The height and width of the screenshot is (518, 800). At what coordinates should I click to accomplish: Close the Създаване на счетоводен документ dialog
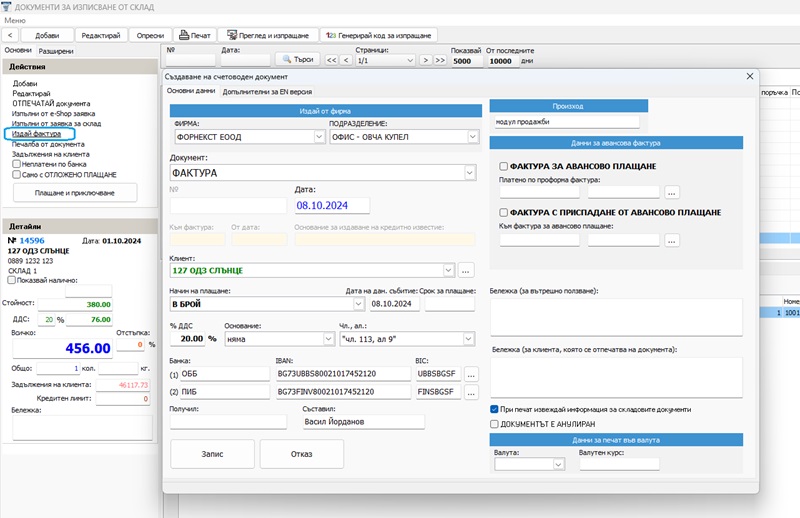pyautogui.click(x=749, y=76)
